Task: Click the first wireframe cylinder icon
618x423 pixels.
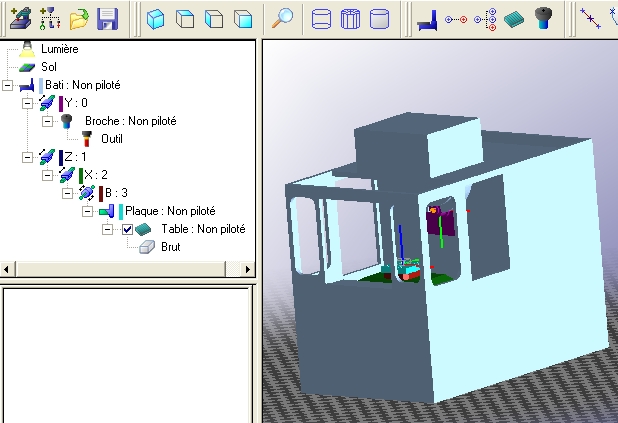Action: 321,19
